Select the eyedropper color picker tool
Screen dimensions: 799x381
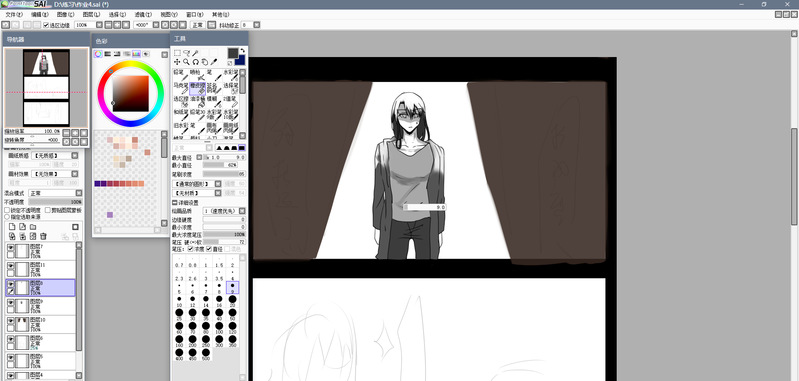coord(214,62)
